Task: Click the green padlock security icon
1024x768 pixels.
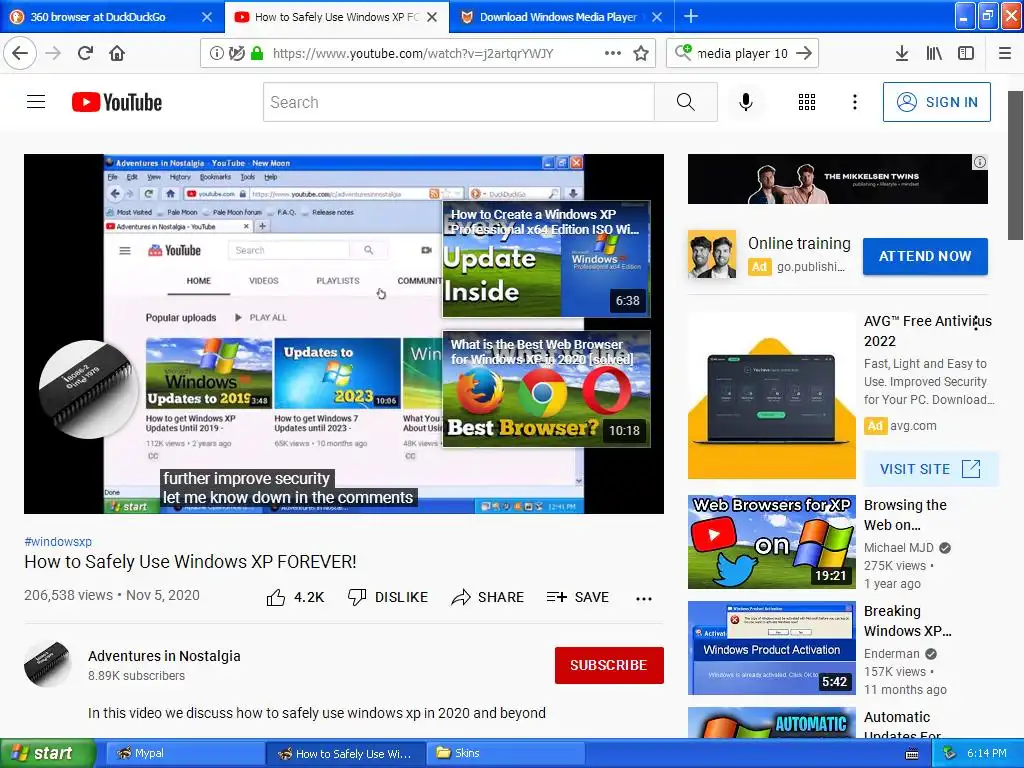Action: pos(257,54)
